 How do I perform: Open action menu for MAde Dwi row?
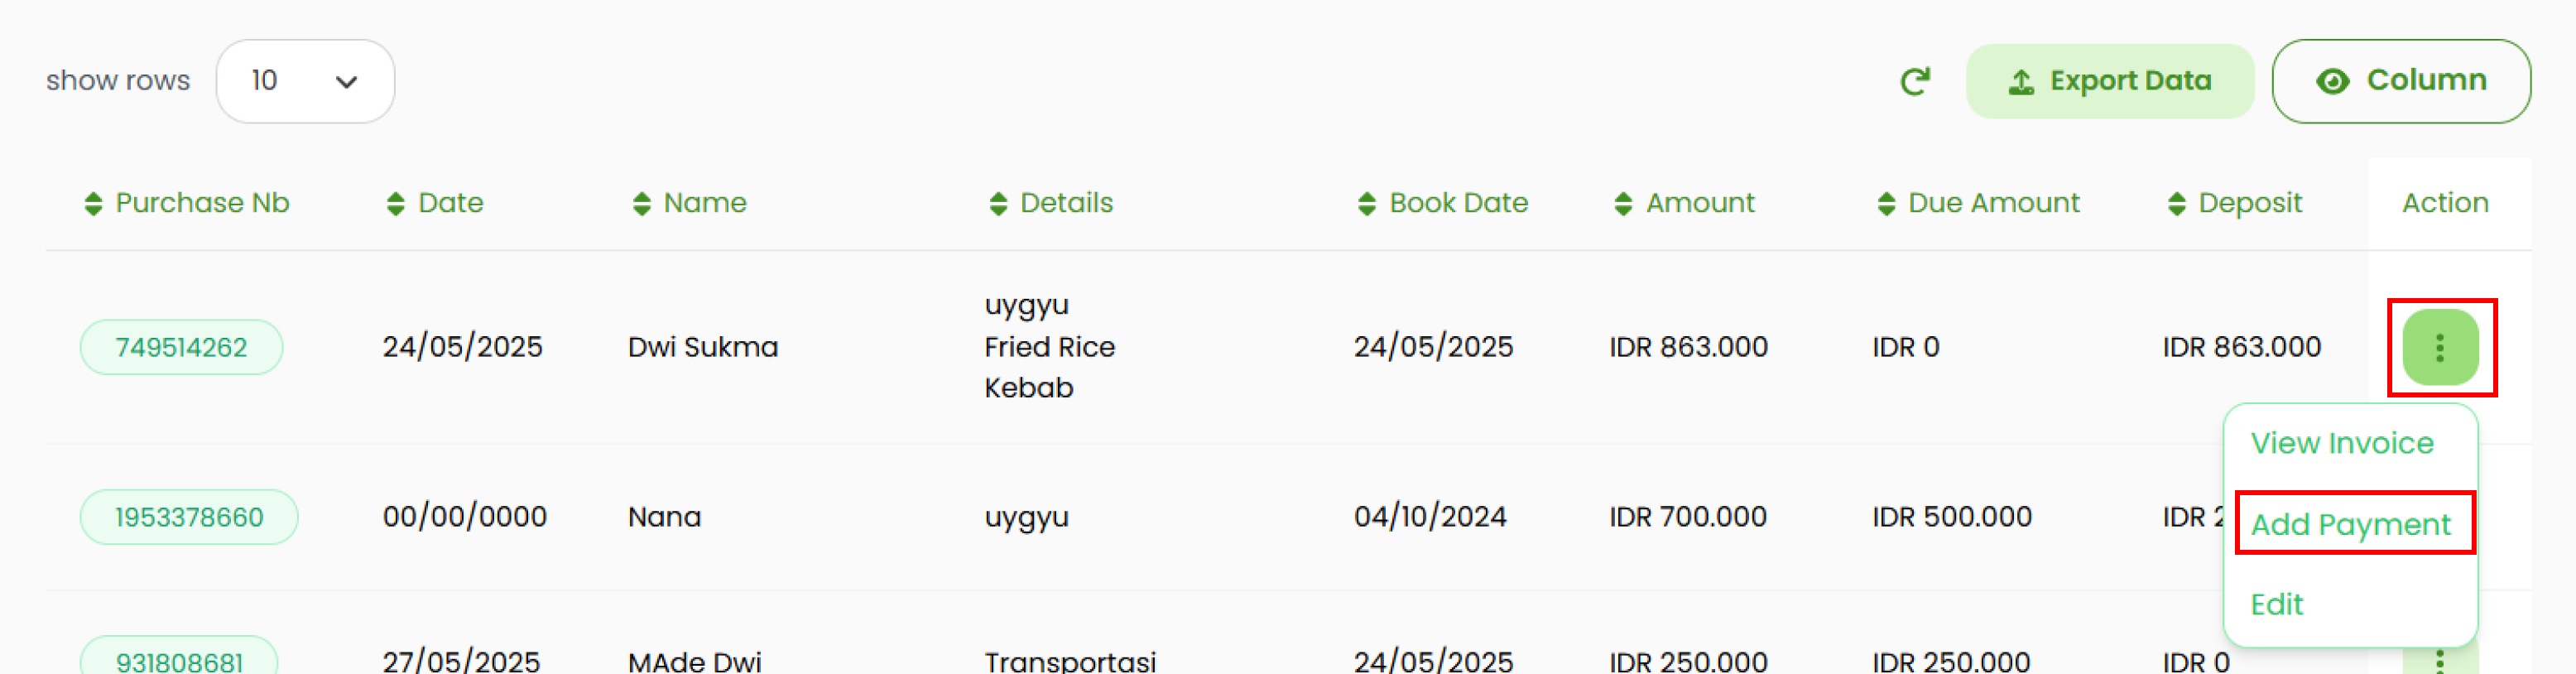click(x=2439, y=661)
